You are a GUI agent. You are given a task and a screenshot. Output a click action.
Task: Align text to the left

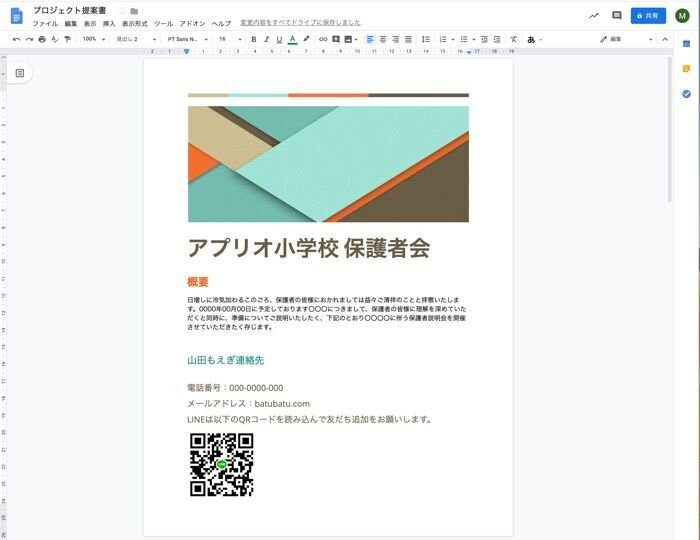point(370,39)
